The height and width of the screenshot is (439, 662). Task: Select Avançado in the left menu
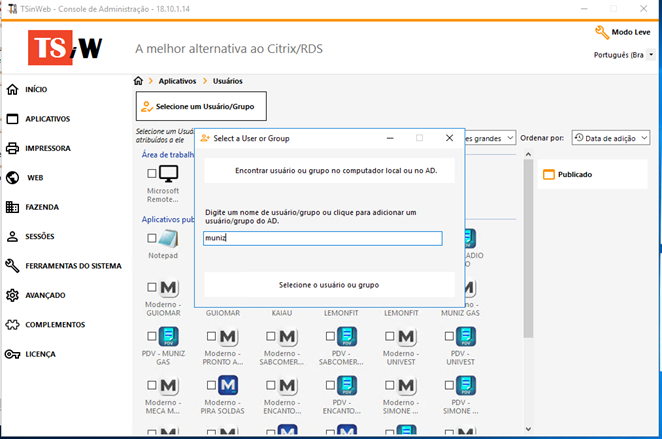pyautogui.click(x=46, y=296)
